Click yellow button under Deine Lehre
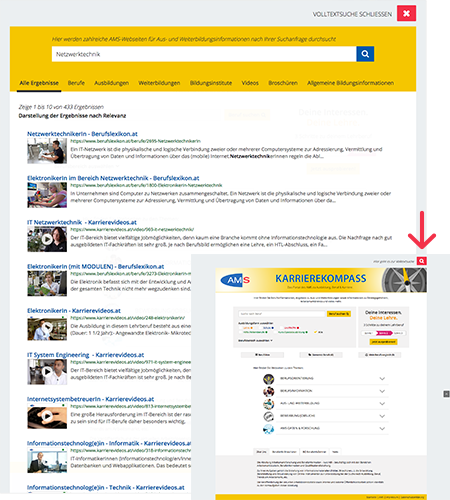Image resolution: width=450 pixels, height=500 pixels. click(x=383, y=342)
